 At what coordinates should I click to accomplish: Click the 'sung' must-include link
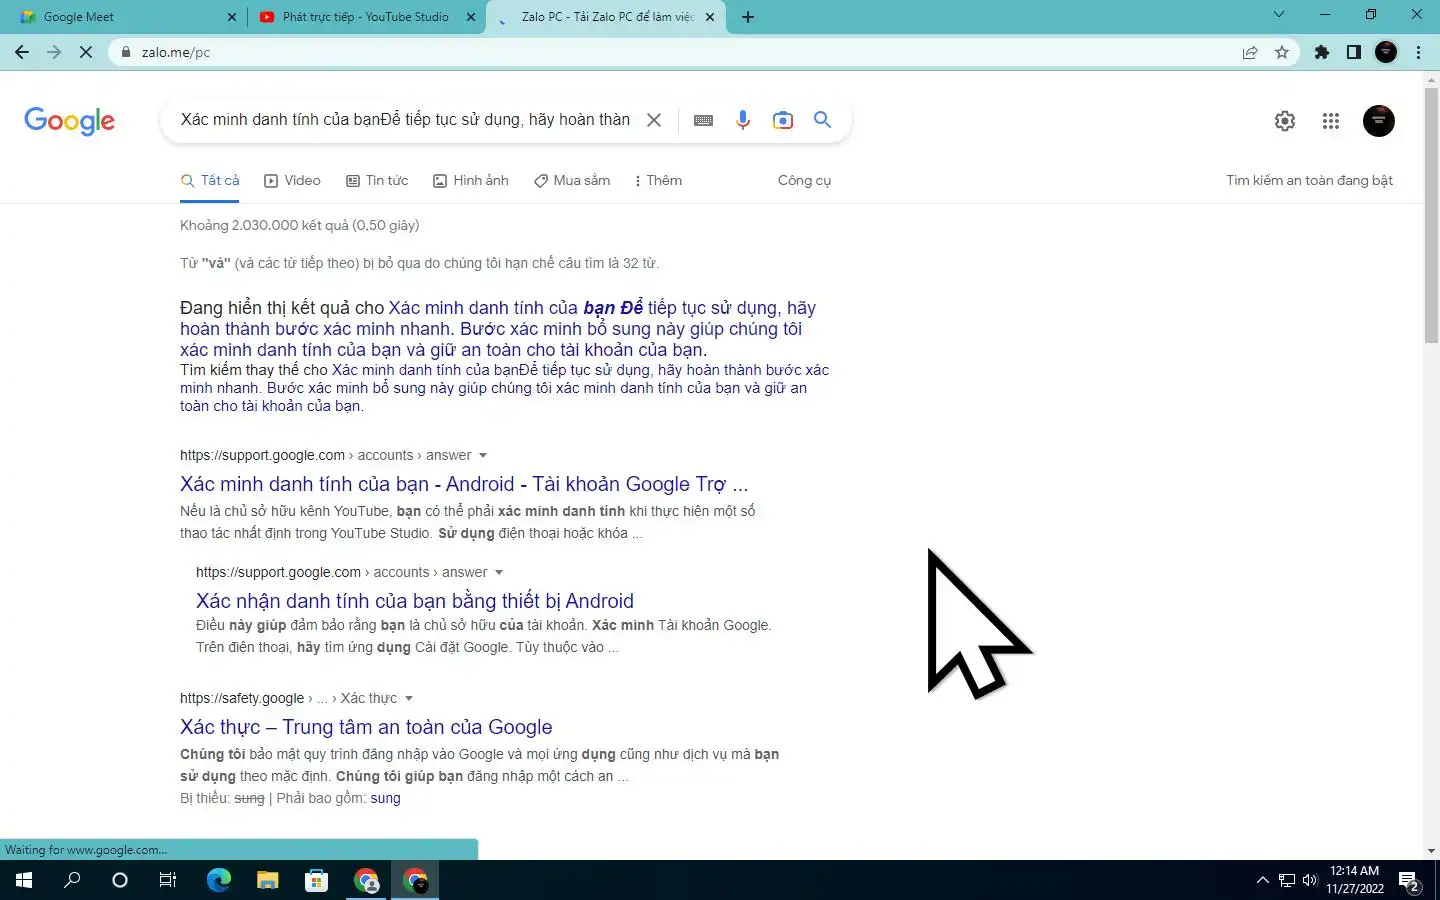point(385,798)
